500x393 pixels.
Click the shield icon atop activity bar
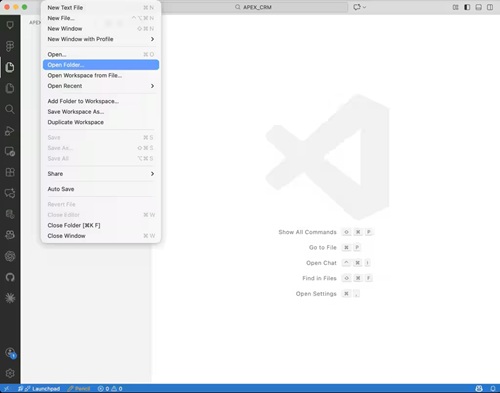pyautogui.click(x=10, y=25)
